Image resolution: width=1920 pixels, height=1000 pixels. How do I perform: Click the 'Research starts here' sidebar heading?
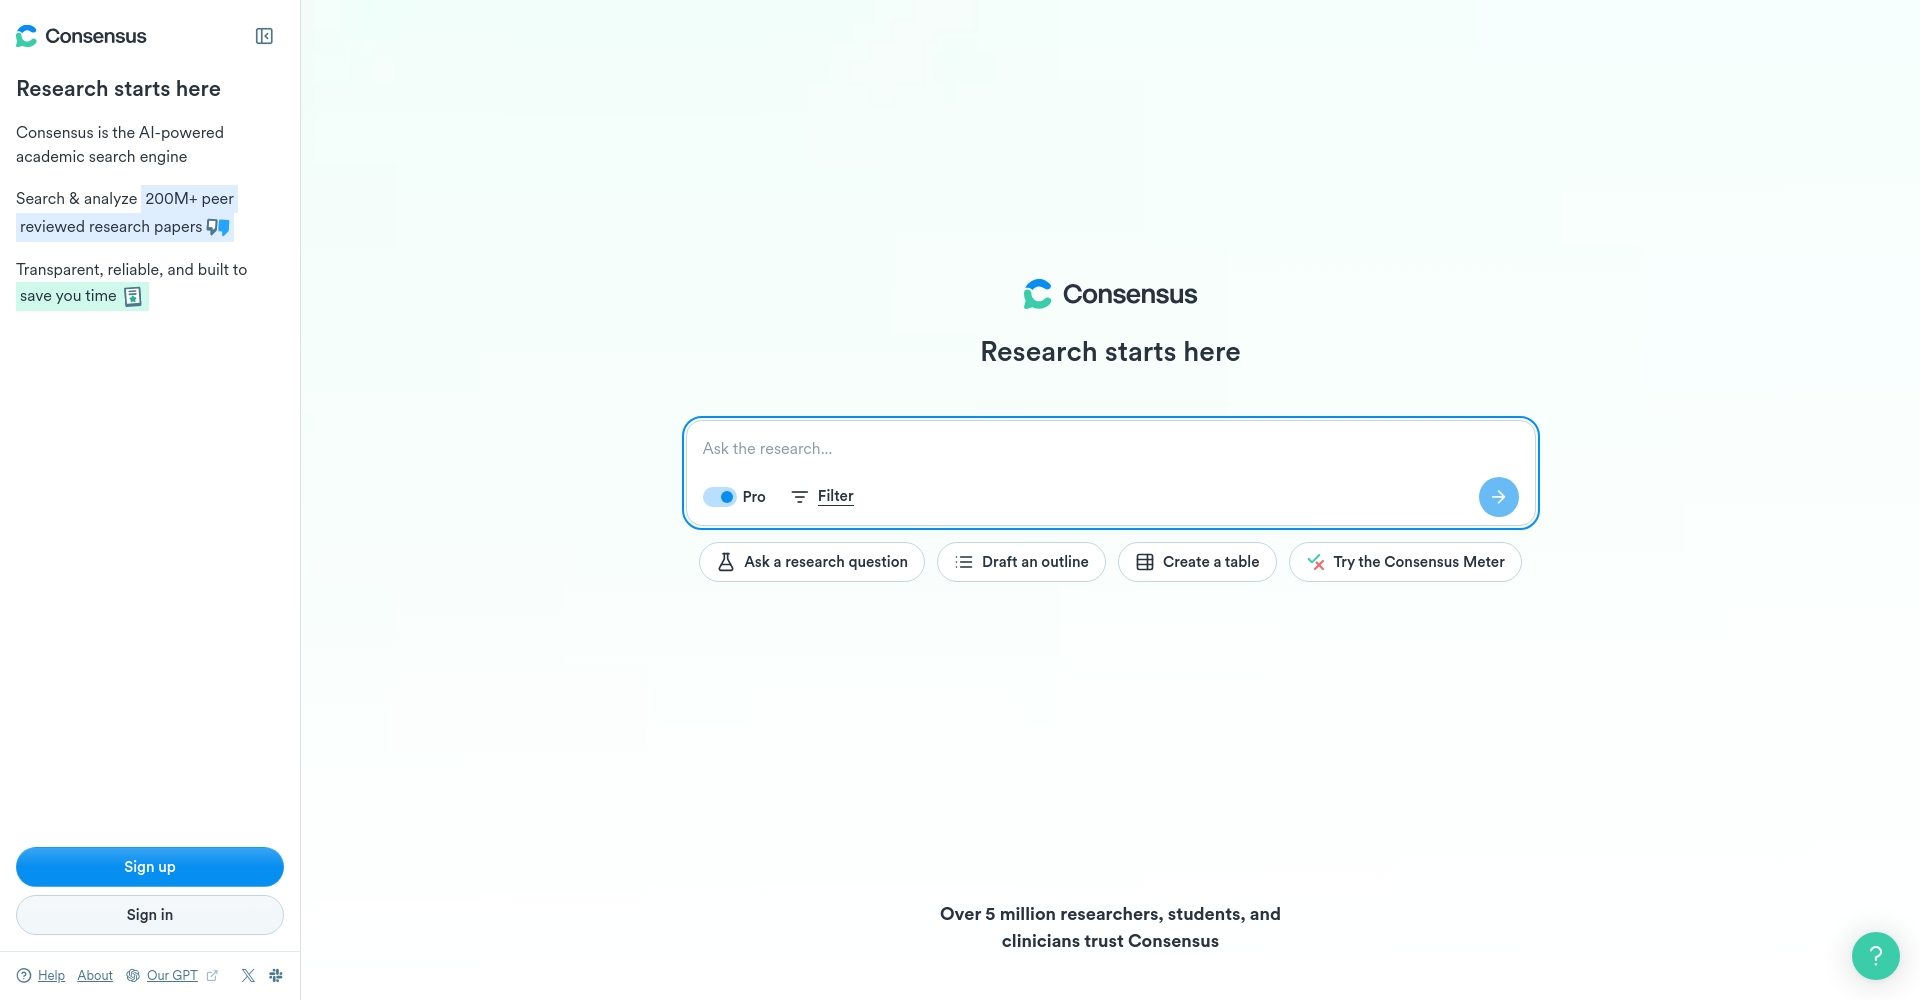tap(118, 89)
